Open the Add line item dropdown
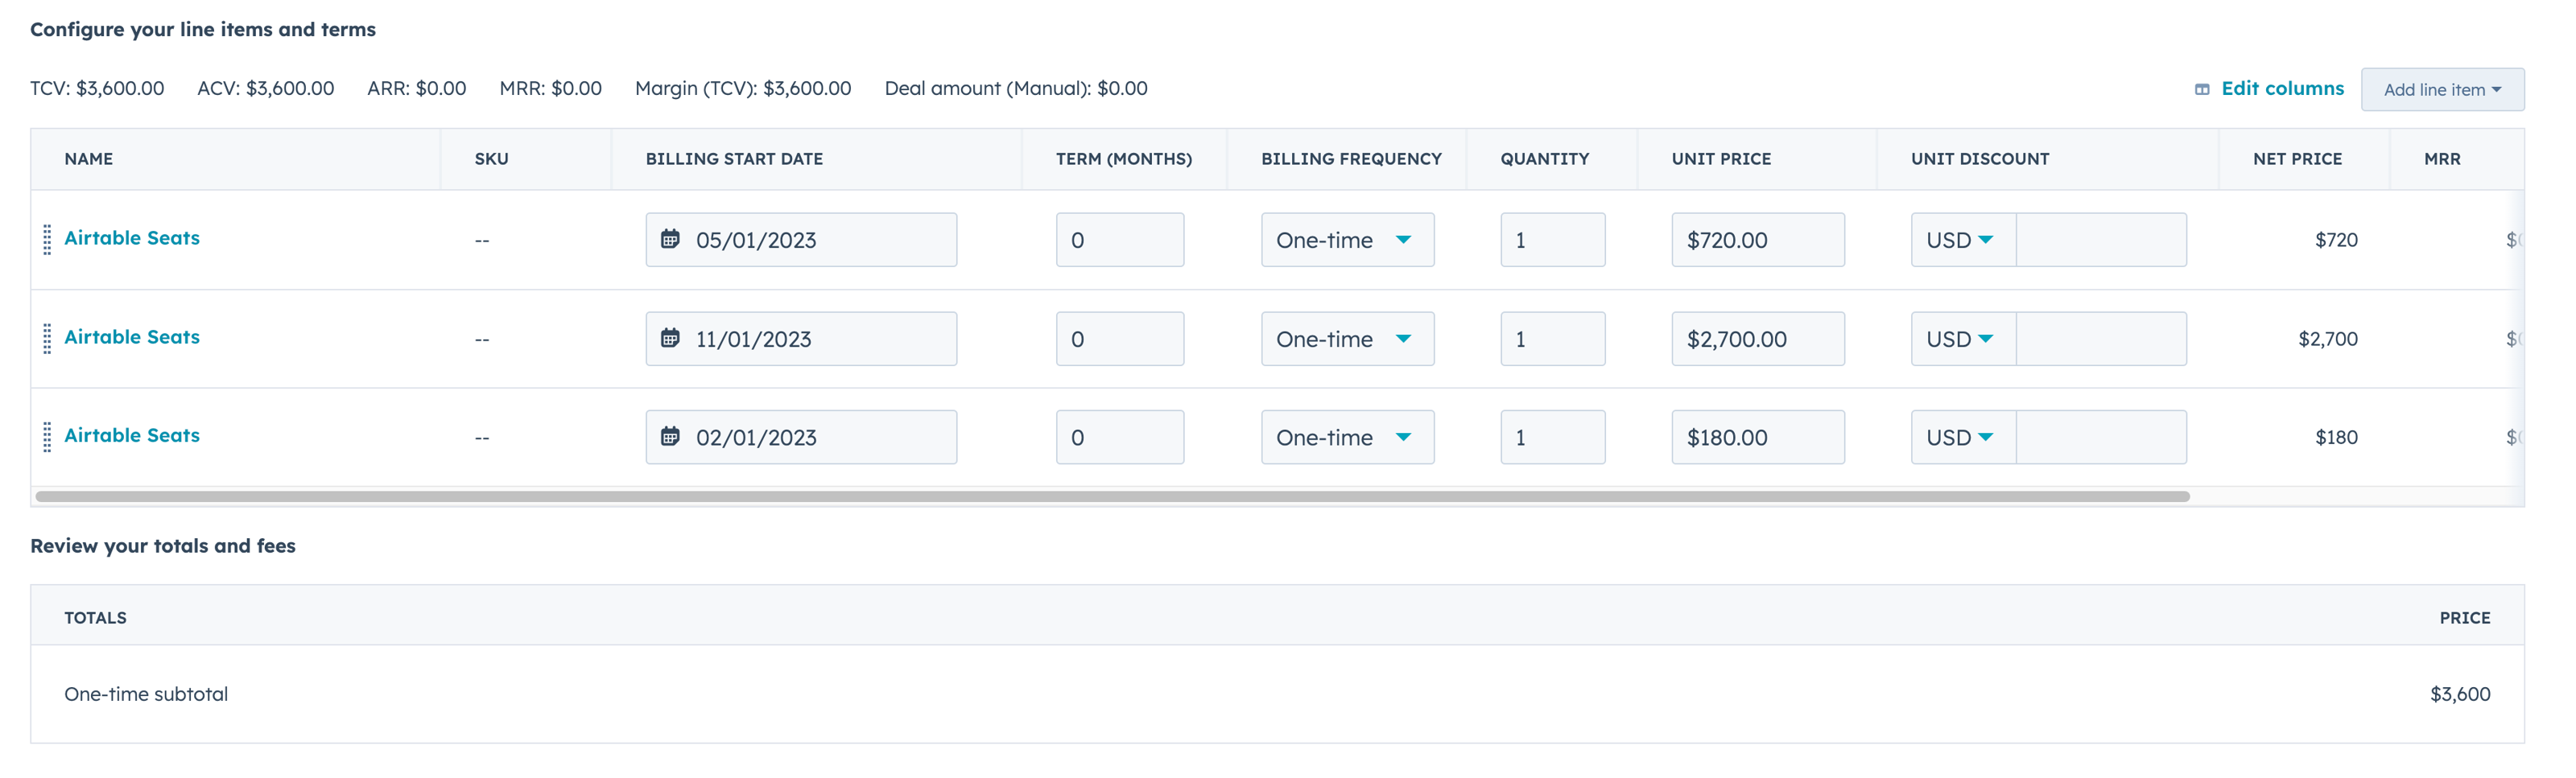 click(2442, 89)
